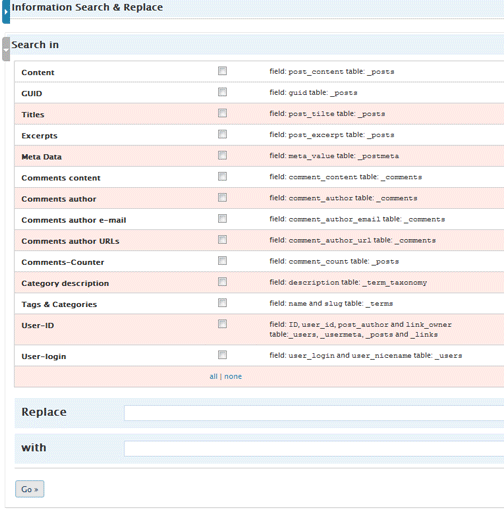The height and width of the screenshot is (511, 504).
Task: Click the Comments author URLs label
Action: tap(70, 241)
